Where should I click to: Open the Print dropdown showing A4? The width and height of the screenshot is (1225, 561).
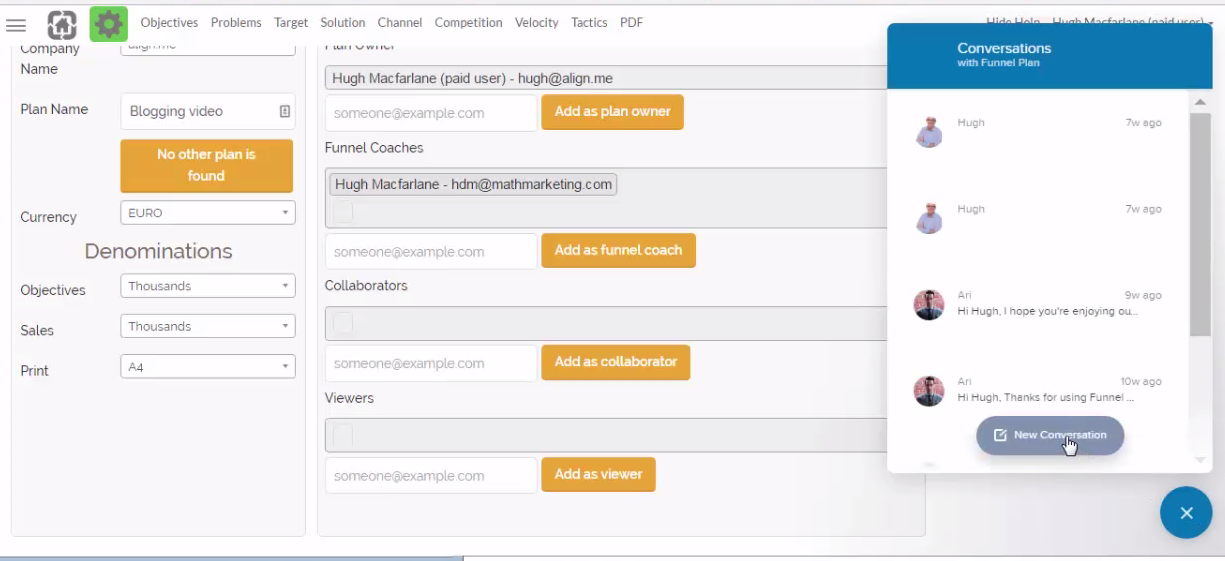(x=207, y=366)
